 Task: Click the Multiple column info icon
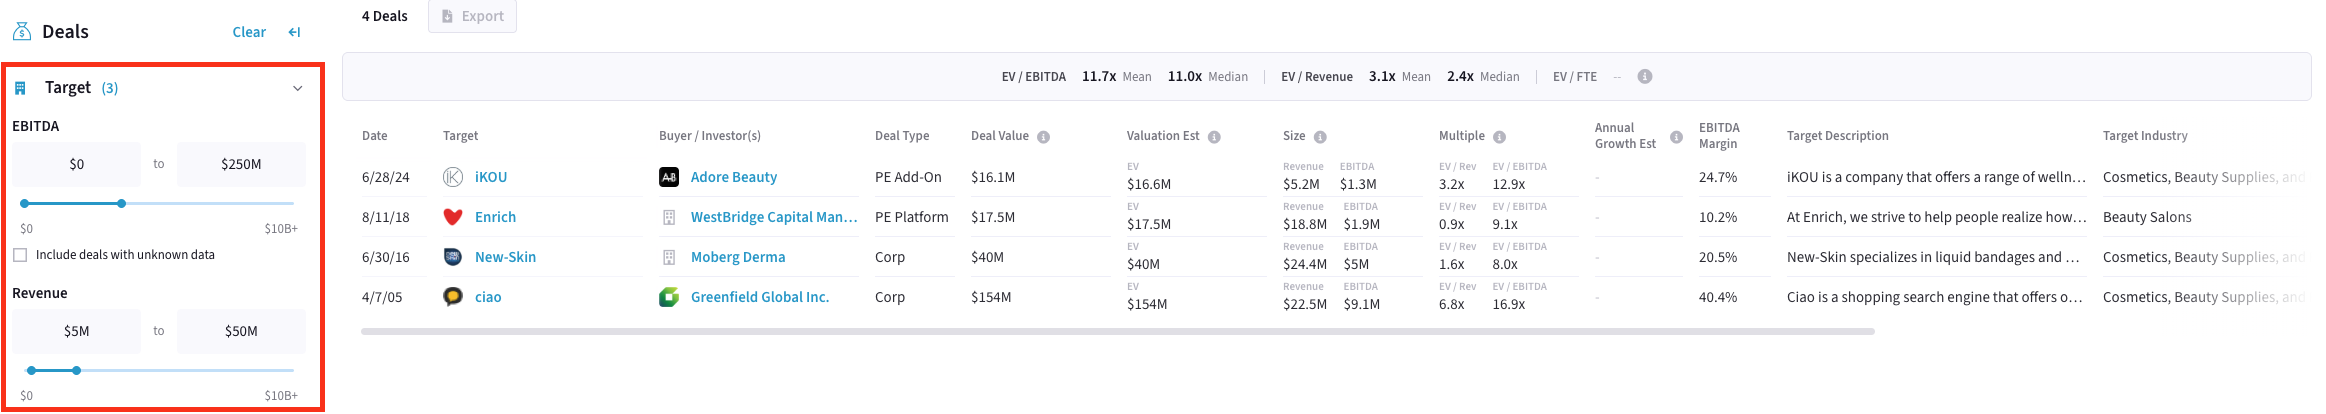1499,137
